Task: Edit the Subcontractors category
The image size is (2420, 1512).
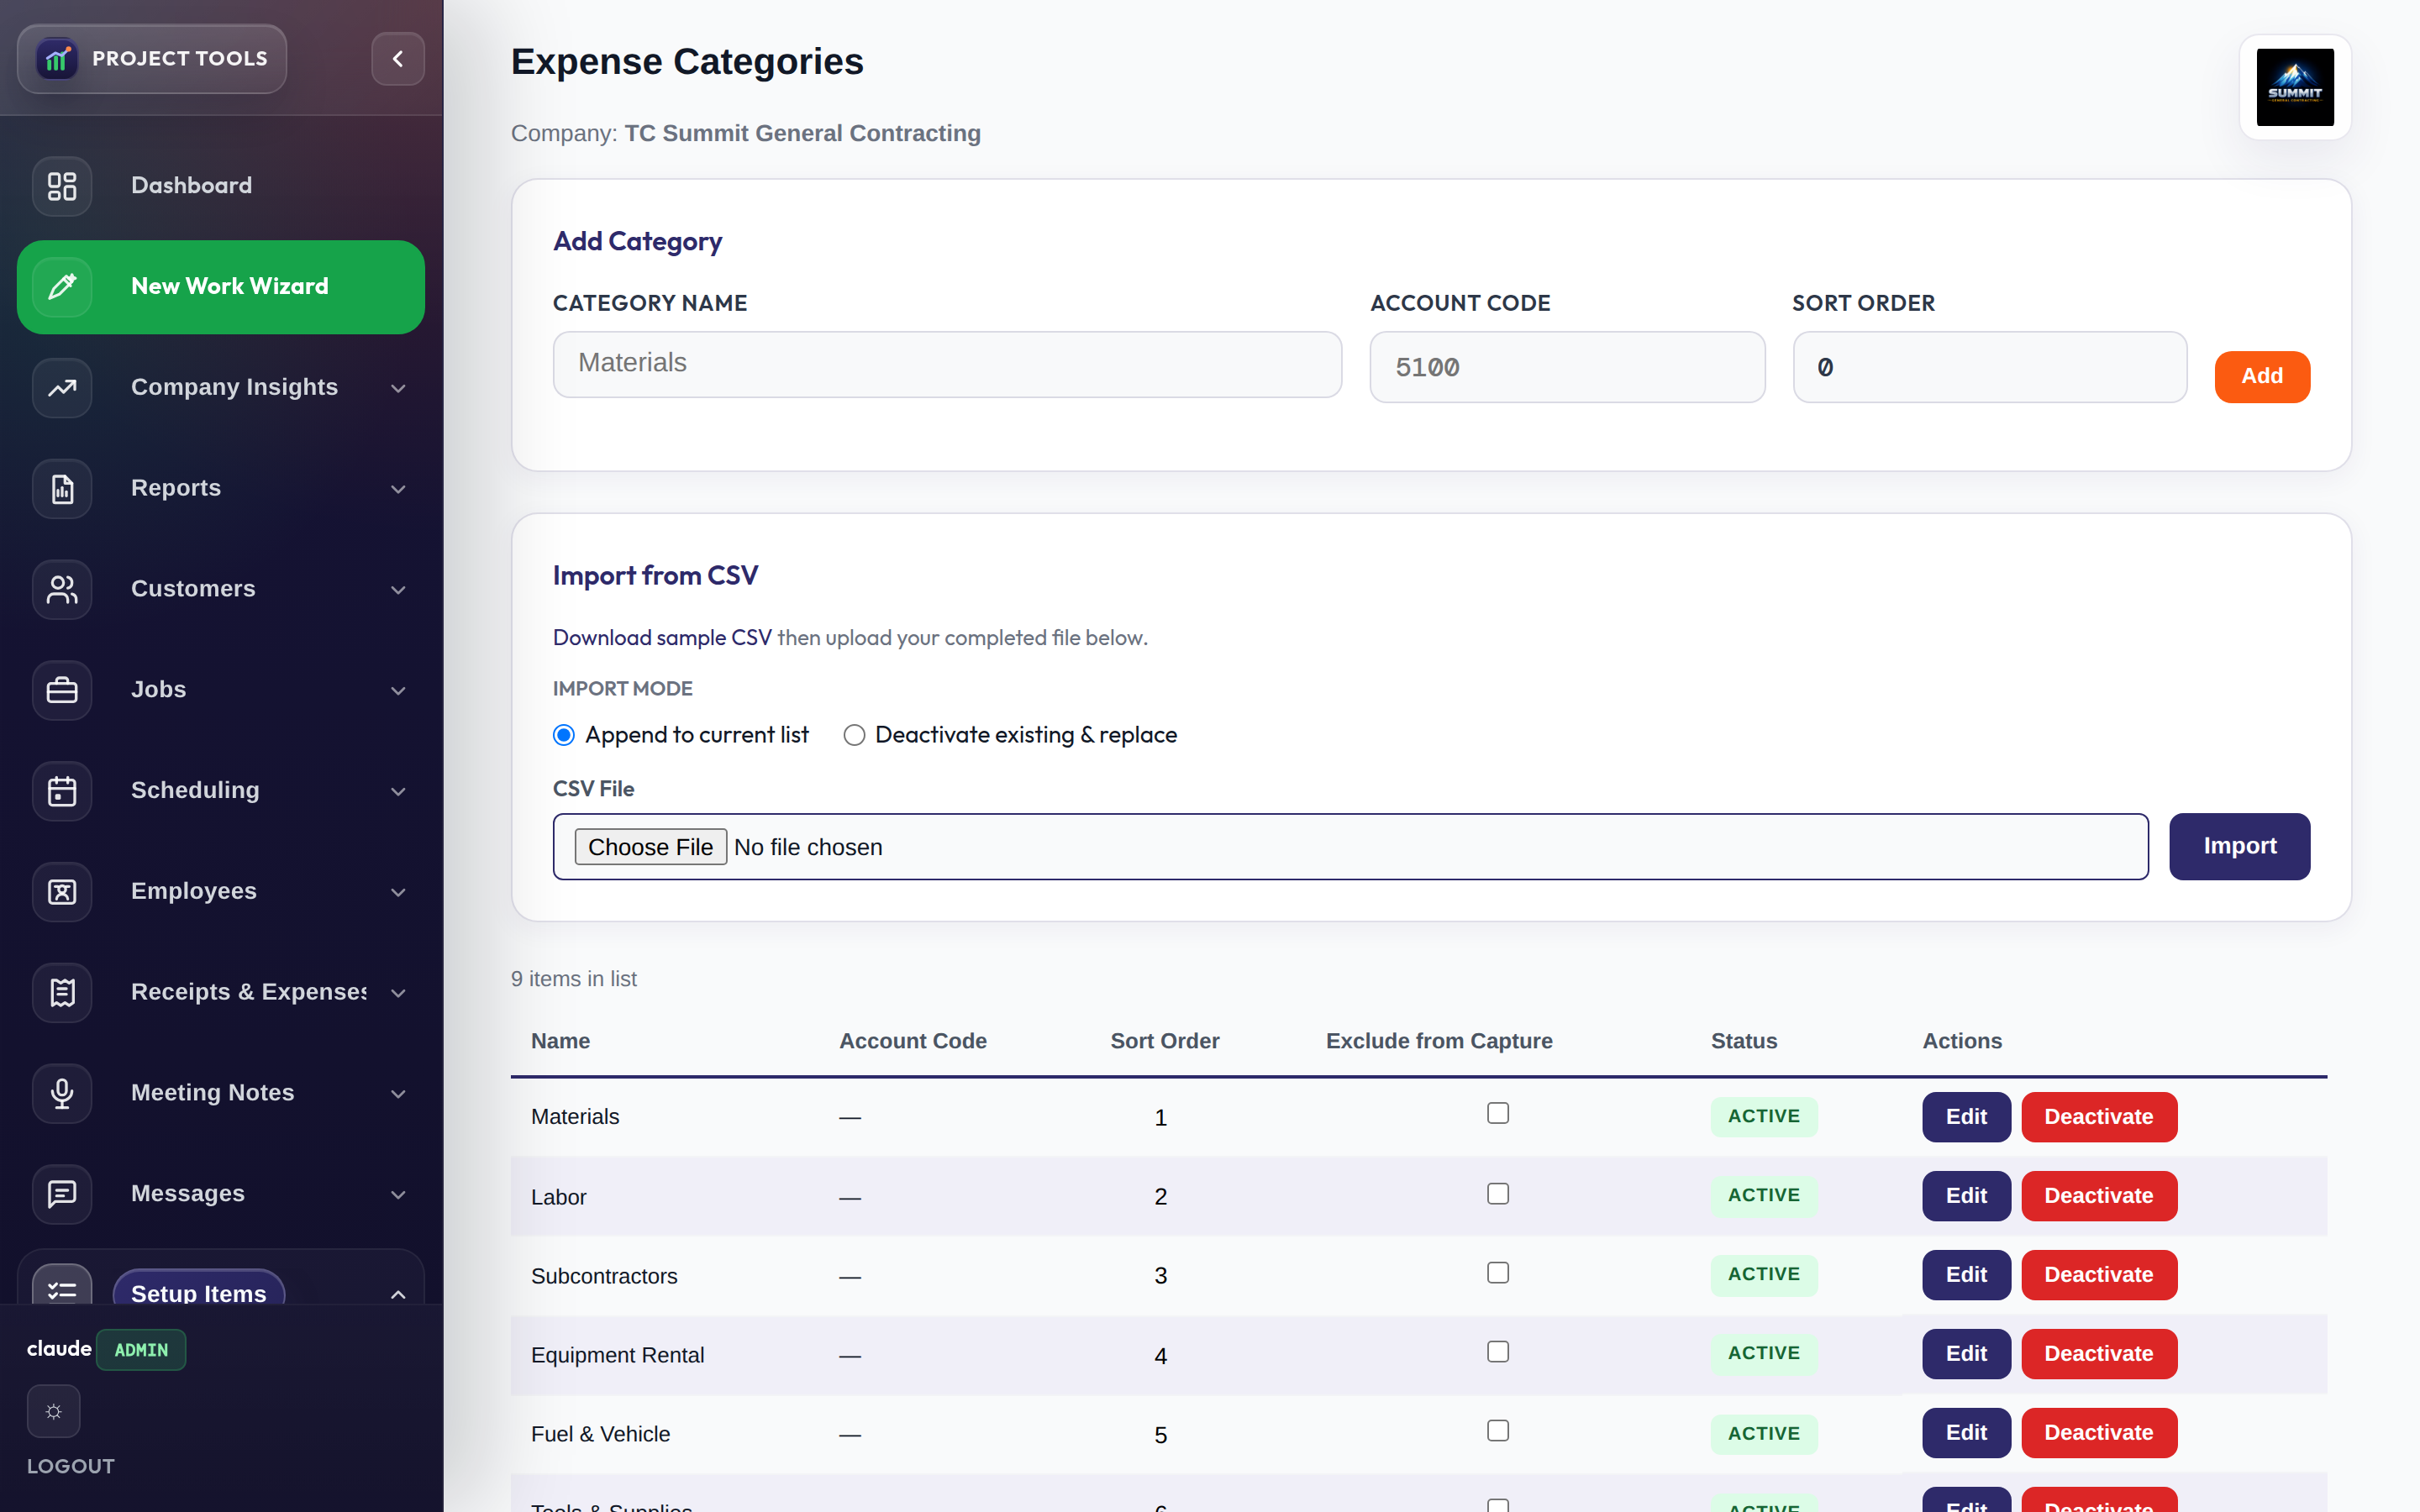Action: 1966,1275
